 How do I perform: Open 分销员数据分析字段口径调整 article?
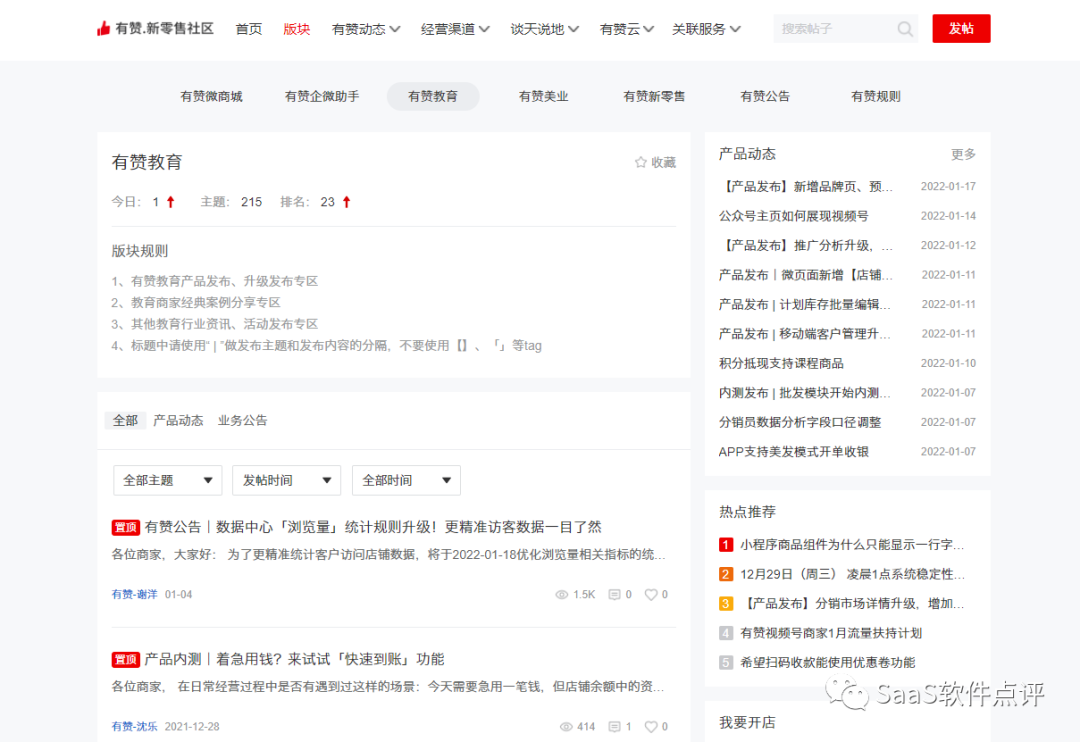coord(800,422)
